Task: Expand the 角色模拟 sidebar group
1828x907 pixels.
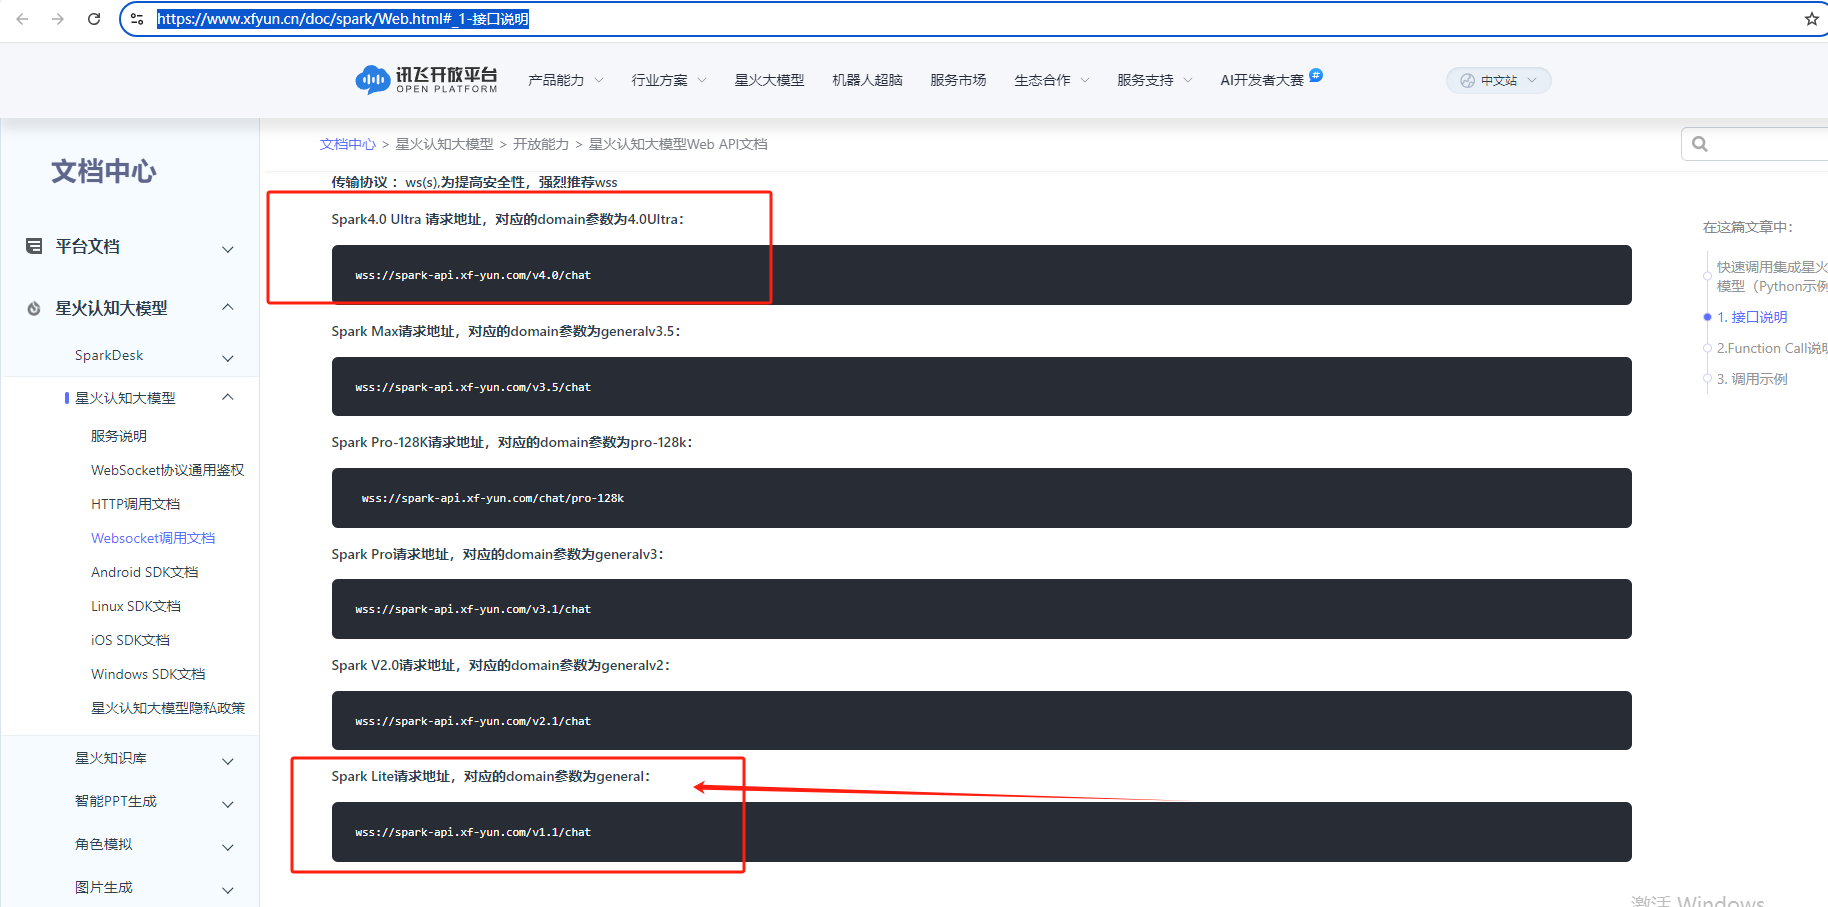Action: 228,846
